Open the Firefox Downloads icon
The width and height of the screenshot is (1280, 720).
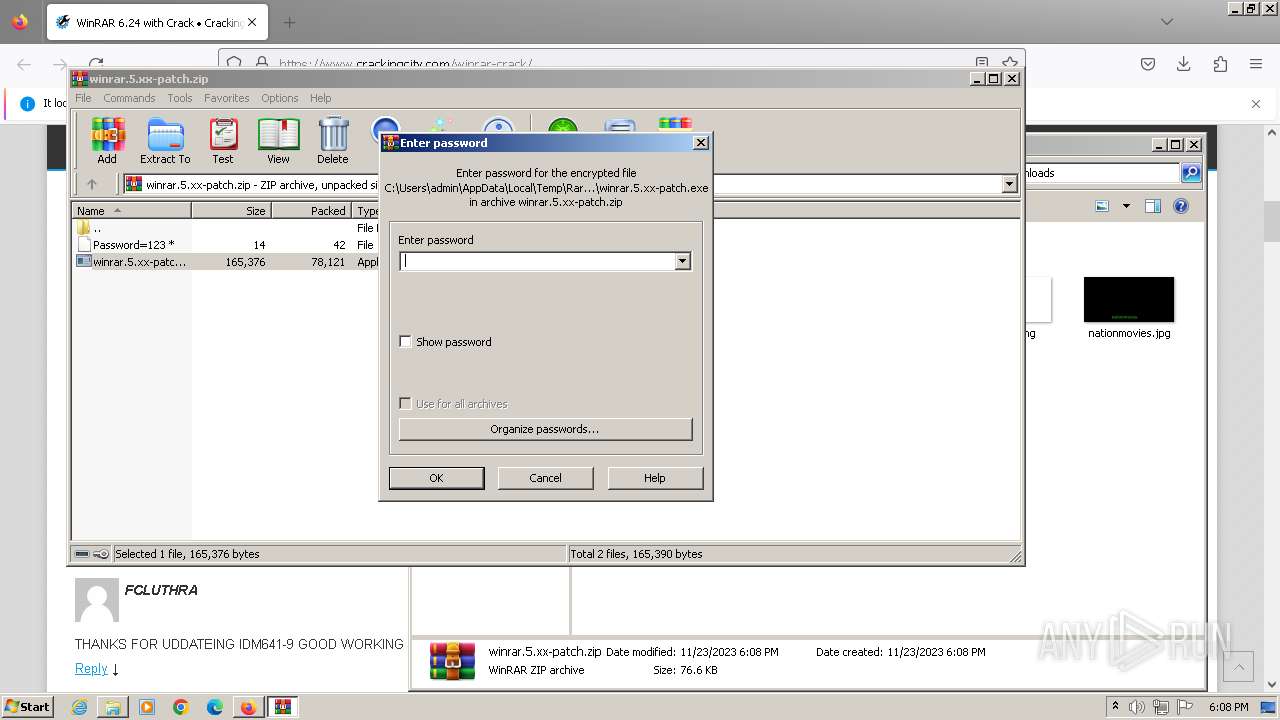click(x=1184, y=64)
